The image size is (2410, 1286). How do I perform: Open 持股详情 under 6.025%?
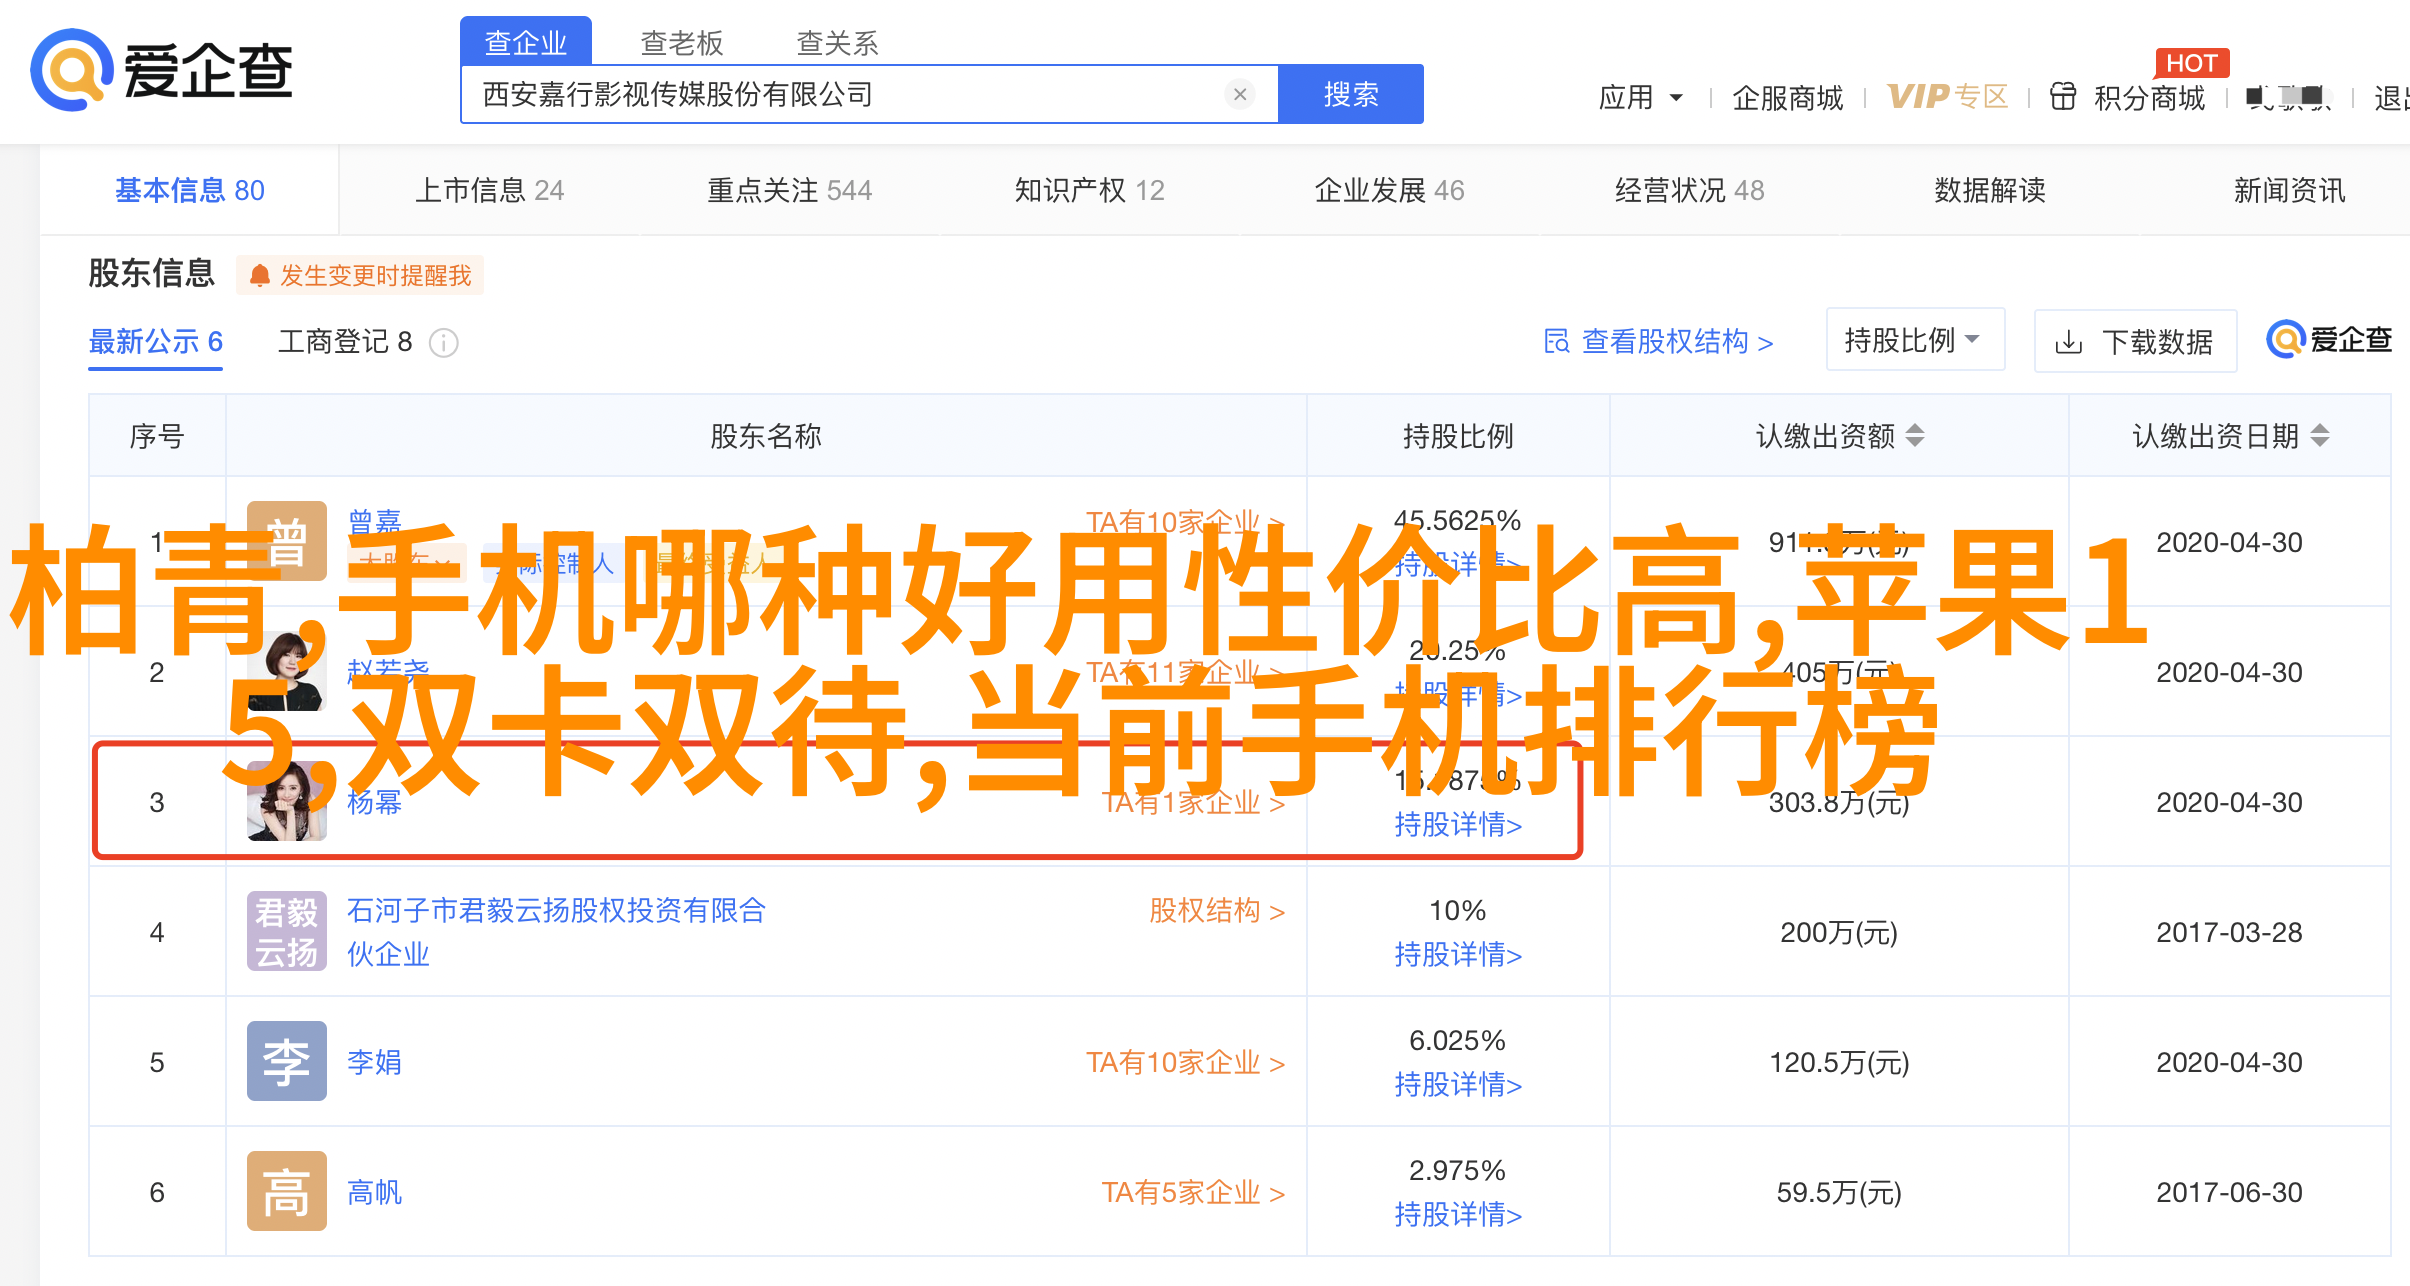1458,1085
